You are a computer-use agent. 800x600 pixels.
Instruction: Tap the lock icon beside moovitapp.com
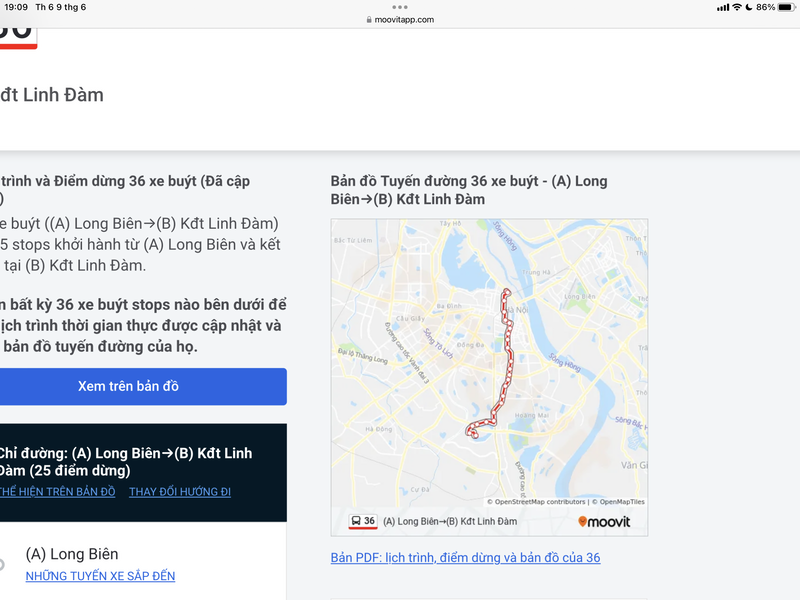coord(368,20)
